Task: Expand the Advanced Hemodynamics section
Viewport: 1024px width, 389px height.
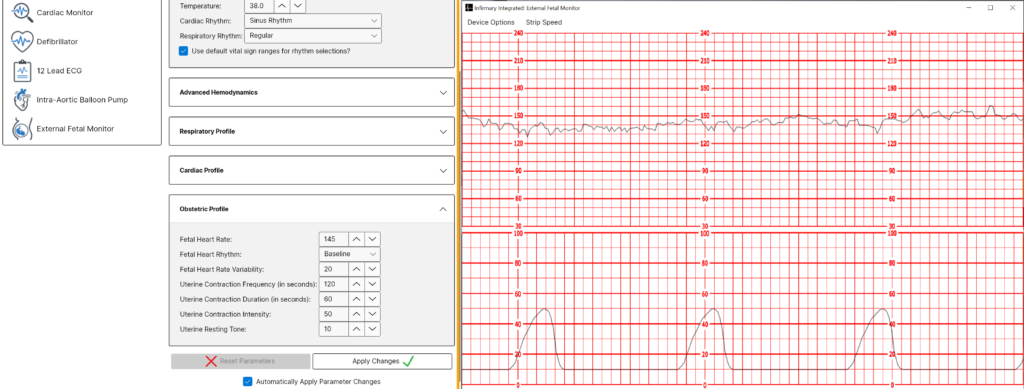Action: (x=311, y=93)
